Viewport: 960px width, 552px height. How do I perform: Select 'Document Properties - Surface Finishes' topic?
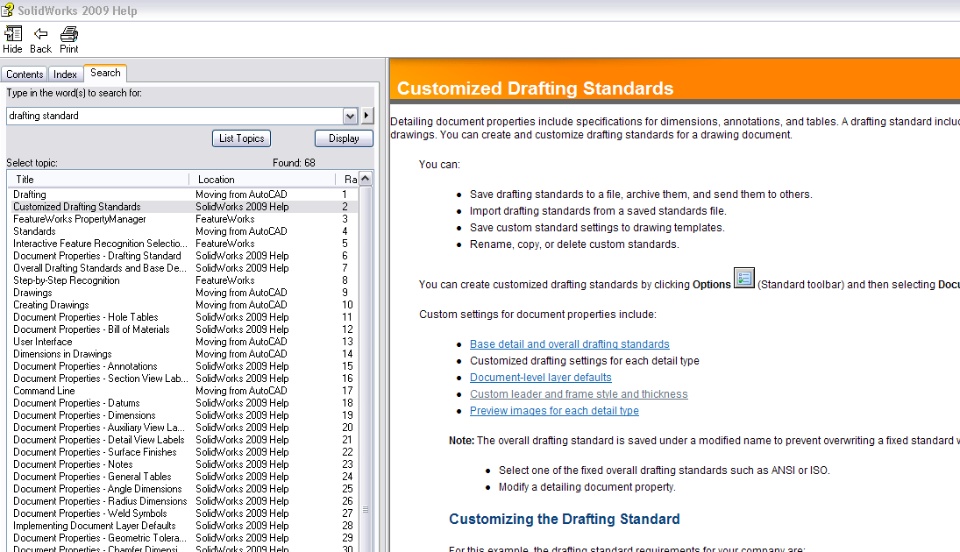click(x=184, y=452)
